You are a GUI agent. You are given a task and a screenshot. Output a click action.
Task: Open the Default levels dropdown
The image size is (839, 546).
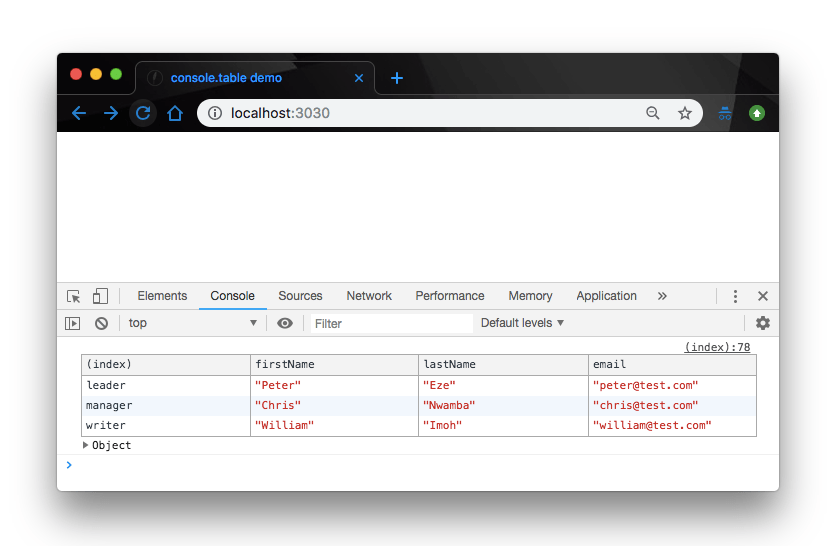coord(522,323)
